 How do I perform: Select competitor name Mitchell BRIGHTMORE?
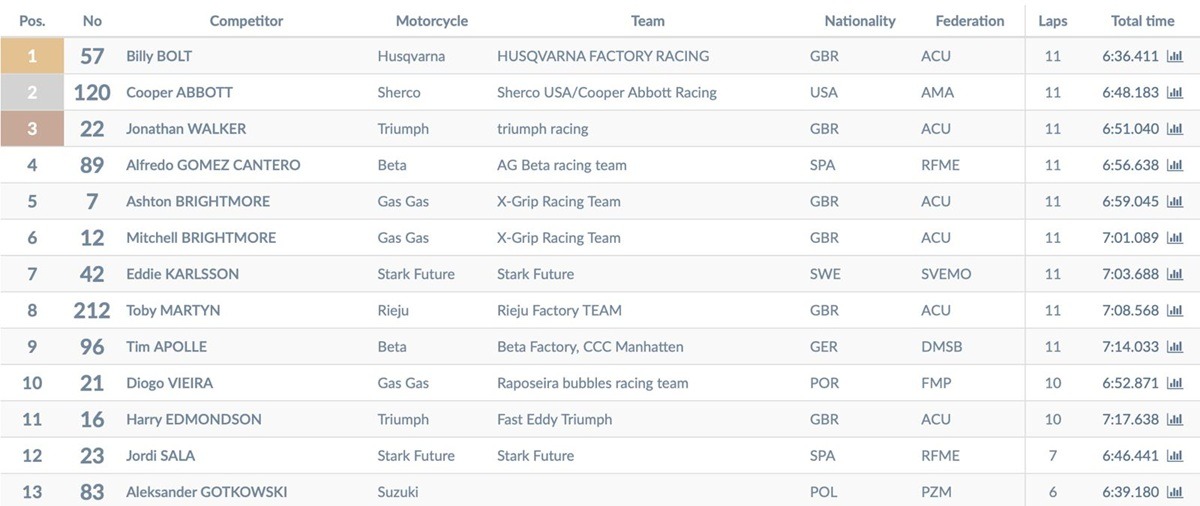click(201, 238)
